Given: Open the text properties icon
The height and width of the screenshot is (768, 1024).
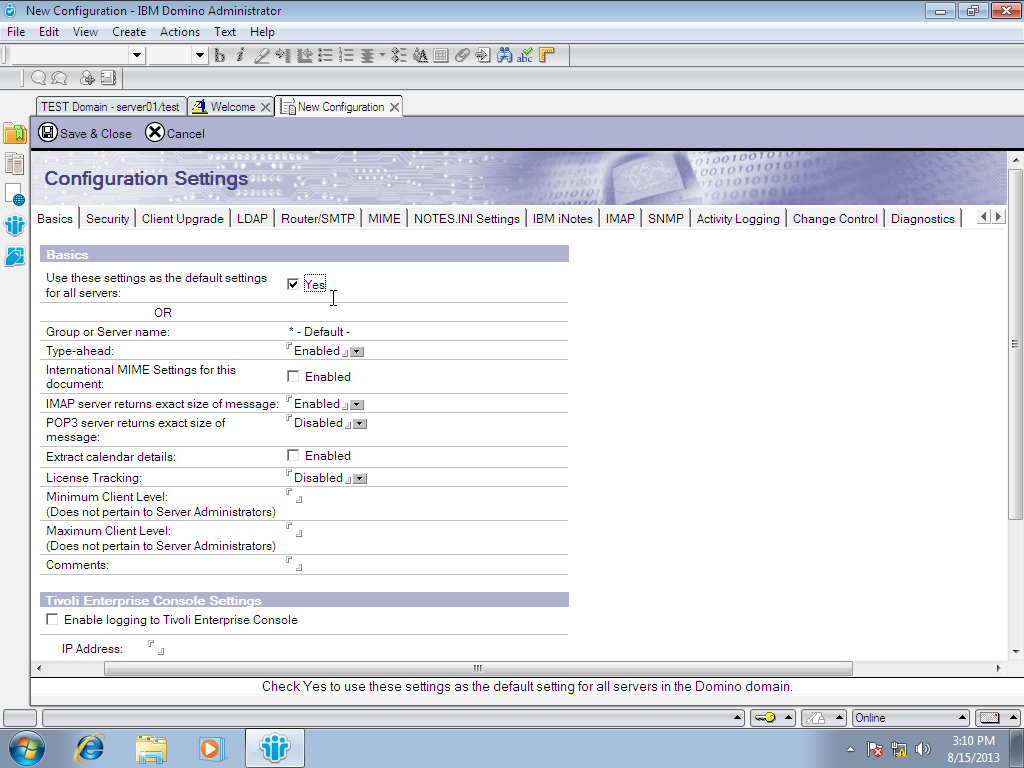Looking at the screenshot, I should click(x=420, y=56).
